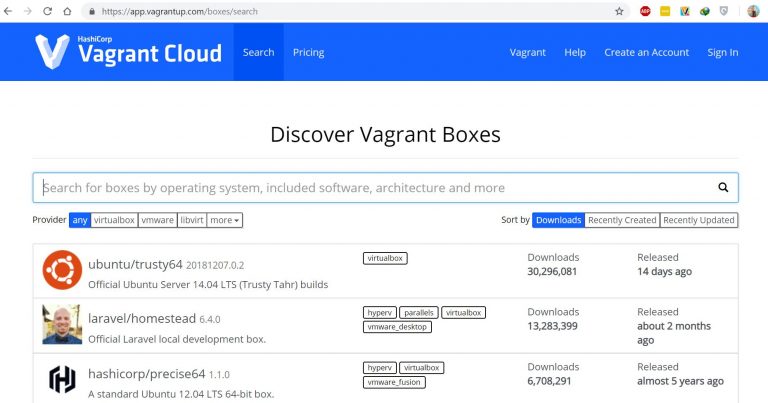This screenshot has width=768, height=403.
Task: Click the padlock site info icon
Action: 92,11
